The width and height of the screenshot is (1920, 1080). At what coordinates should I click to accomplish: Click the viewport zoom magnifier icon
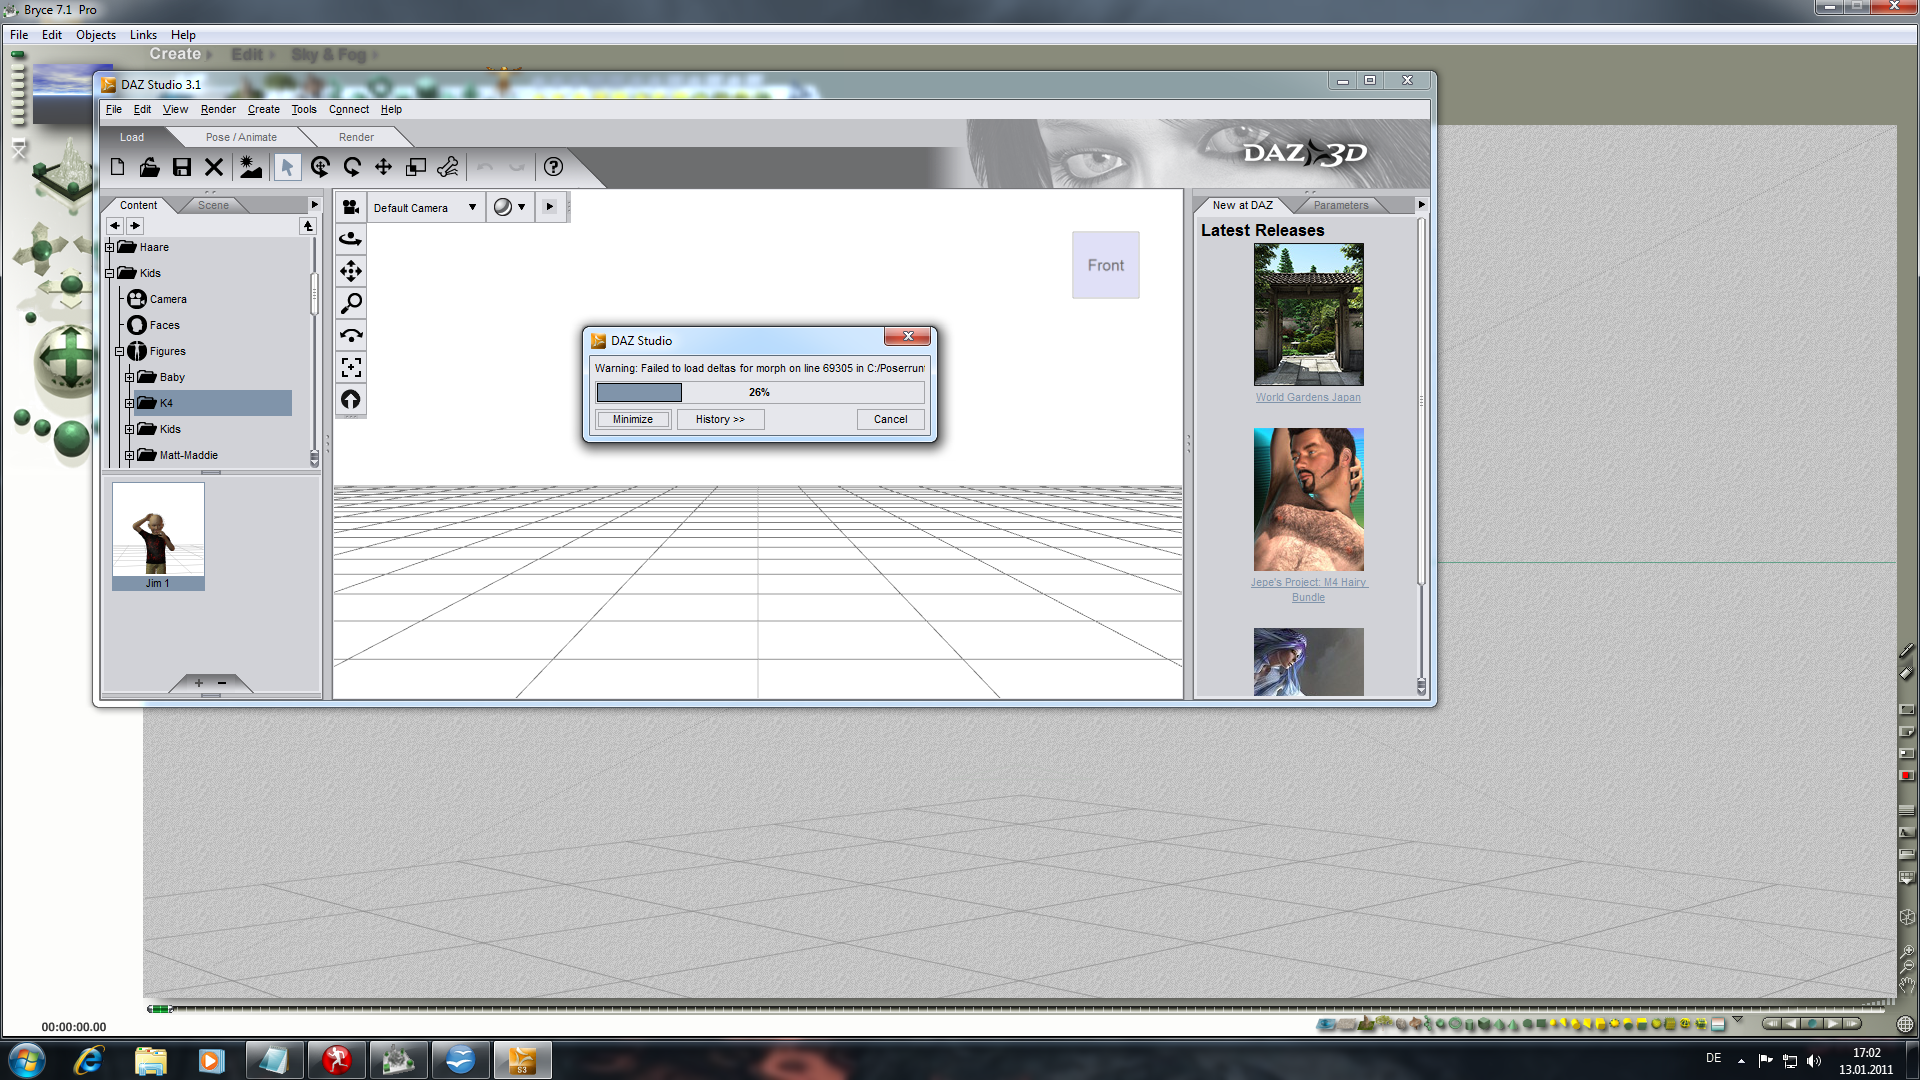pos(351,303)
